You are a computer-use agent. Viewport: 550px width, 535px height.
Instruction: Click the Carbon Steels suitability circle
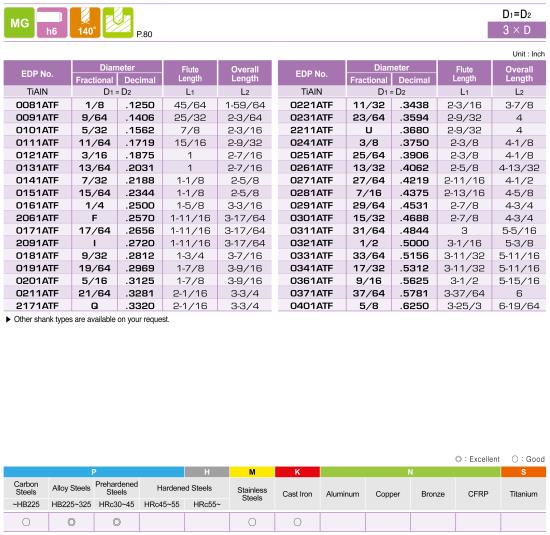tap(26, 522)
